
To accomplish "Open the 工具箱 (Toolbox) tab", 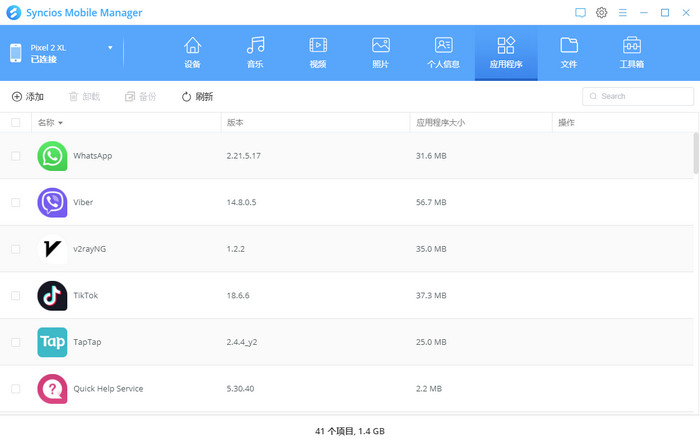I will (x=632, y=53).
